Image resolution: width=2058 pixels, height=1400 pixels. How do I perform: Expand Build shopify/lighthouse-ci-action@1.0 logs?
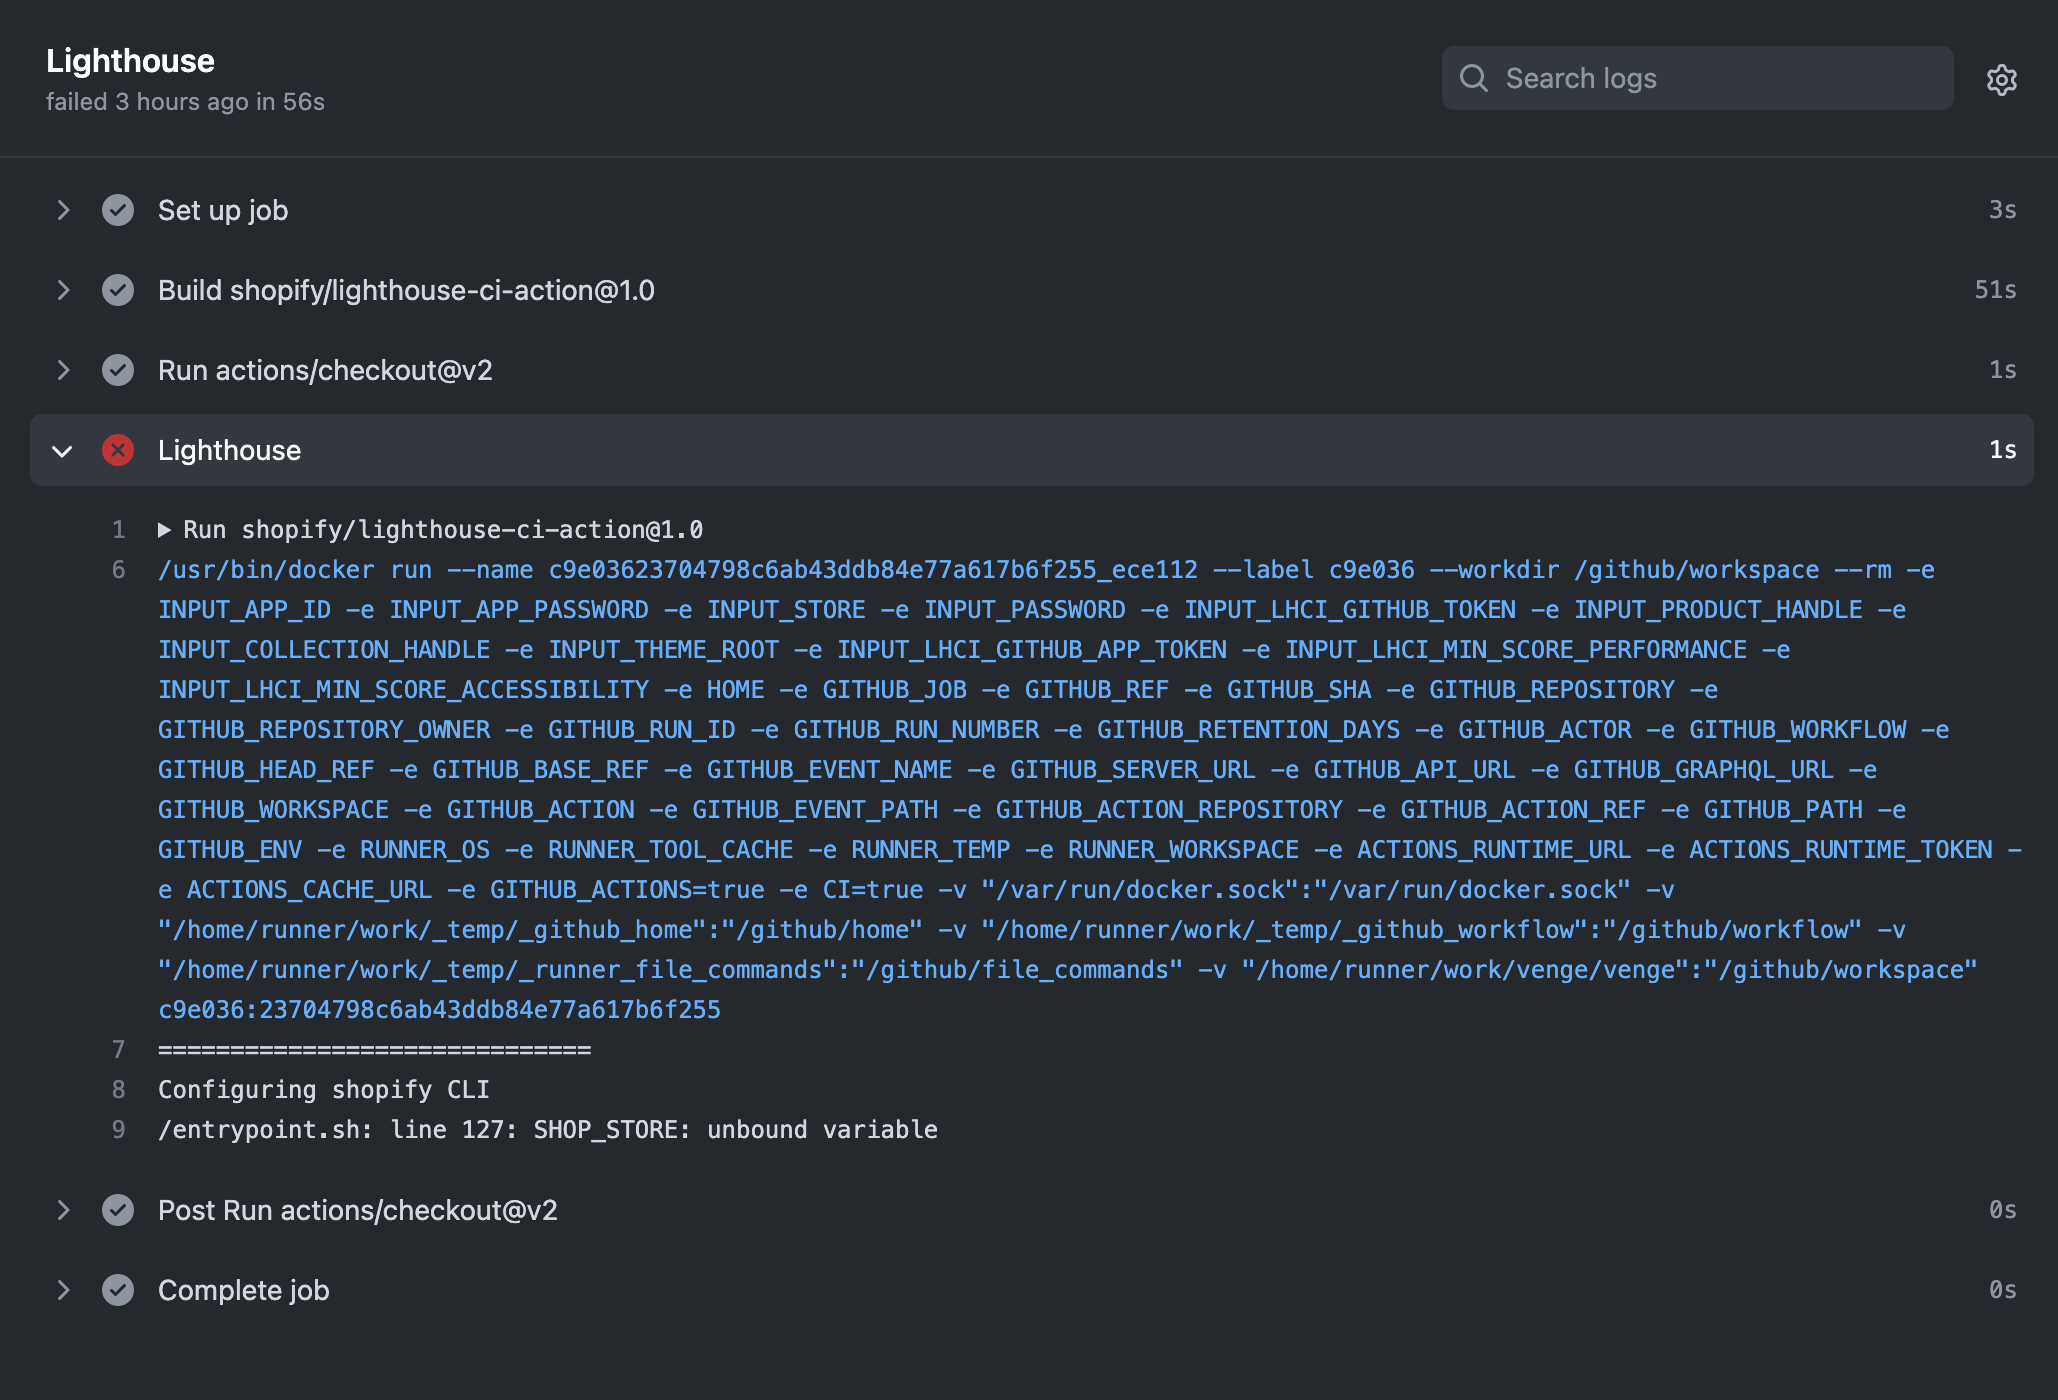point(63,290)
